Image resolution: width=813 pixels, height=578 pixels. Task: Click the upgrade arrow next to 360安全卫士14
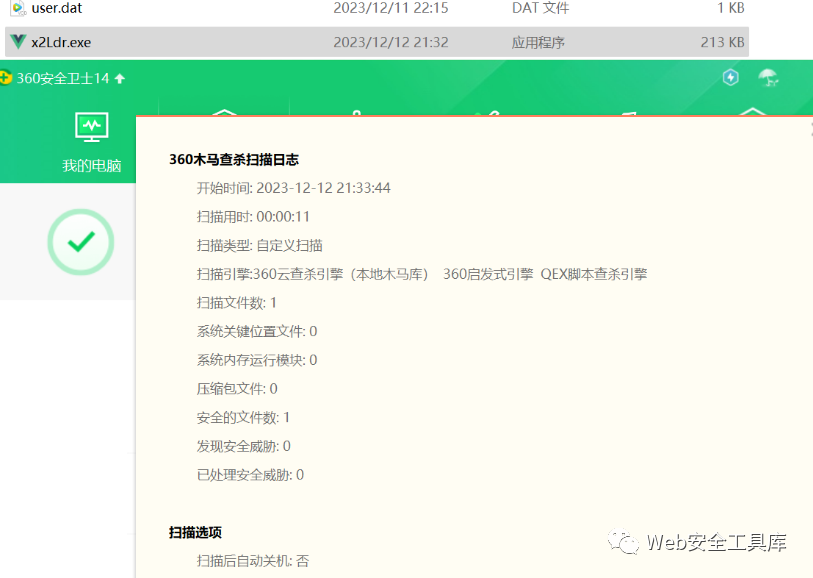[120, 78]
